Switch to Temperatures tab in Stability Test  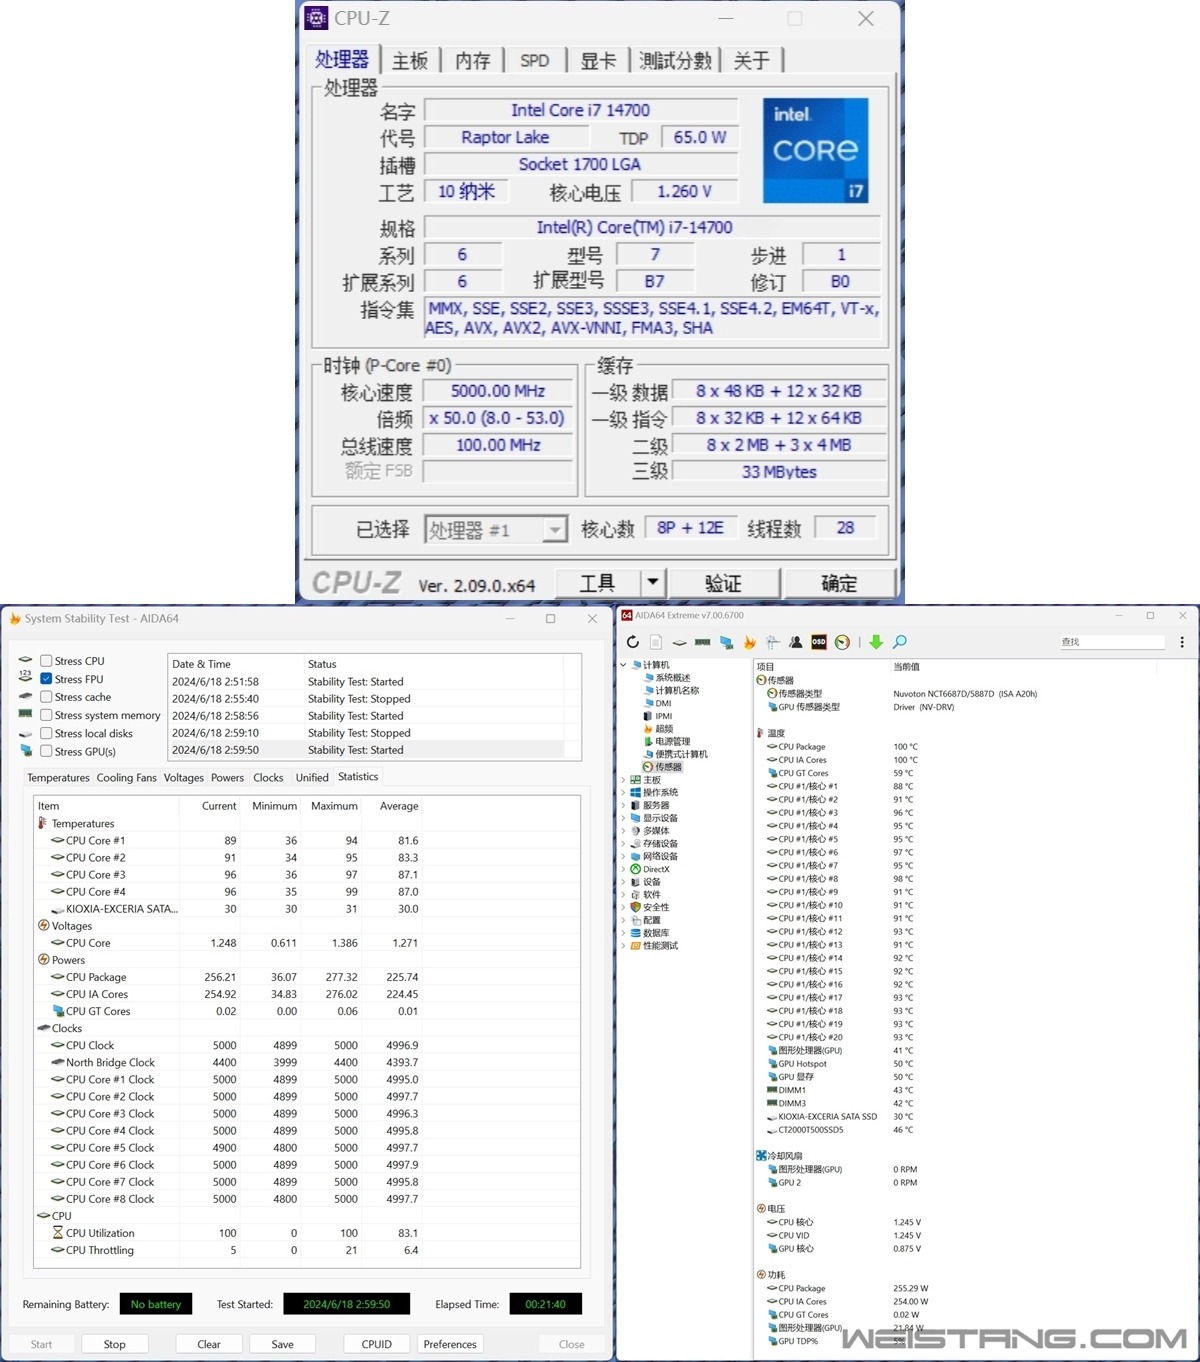(x=58, y=778)
